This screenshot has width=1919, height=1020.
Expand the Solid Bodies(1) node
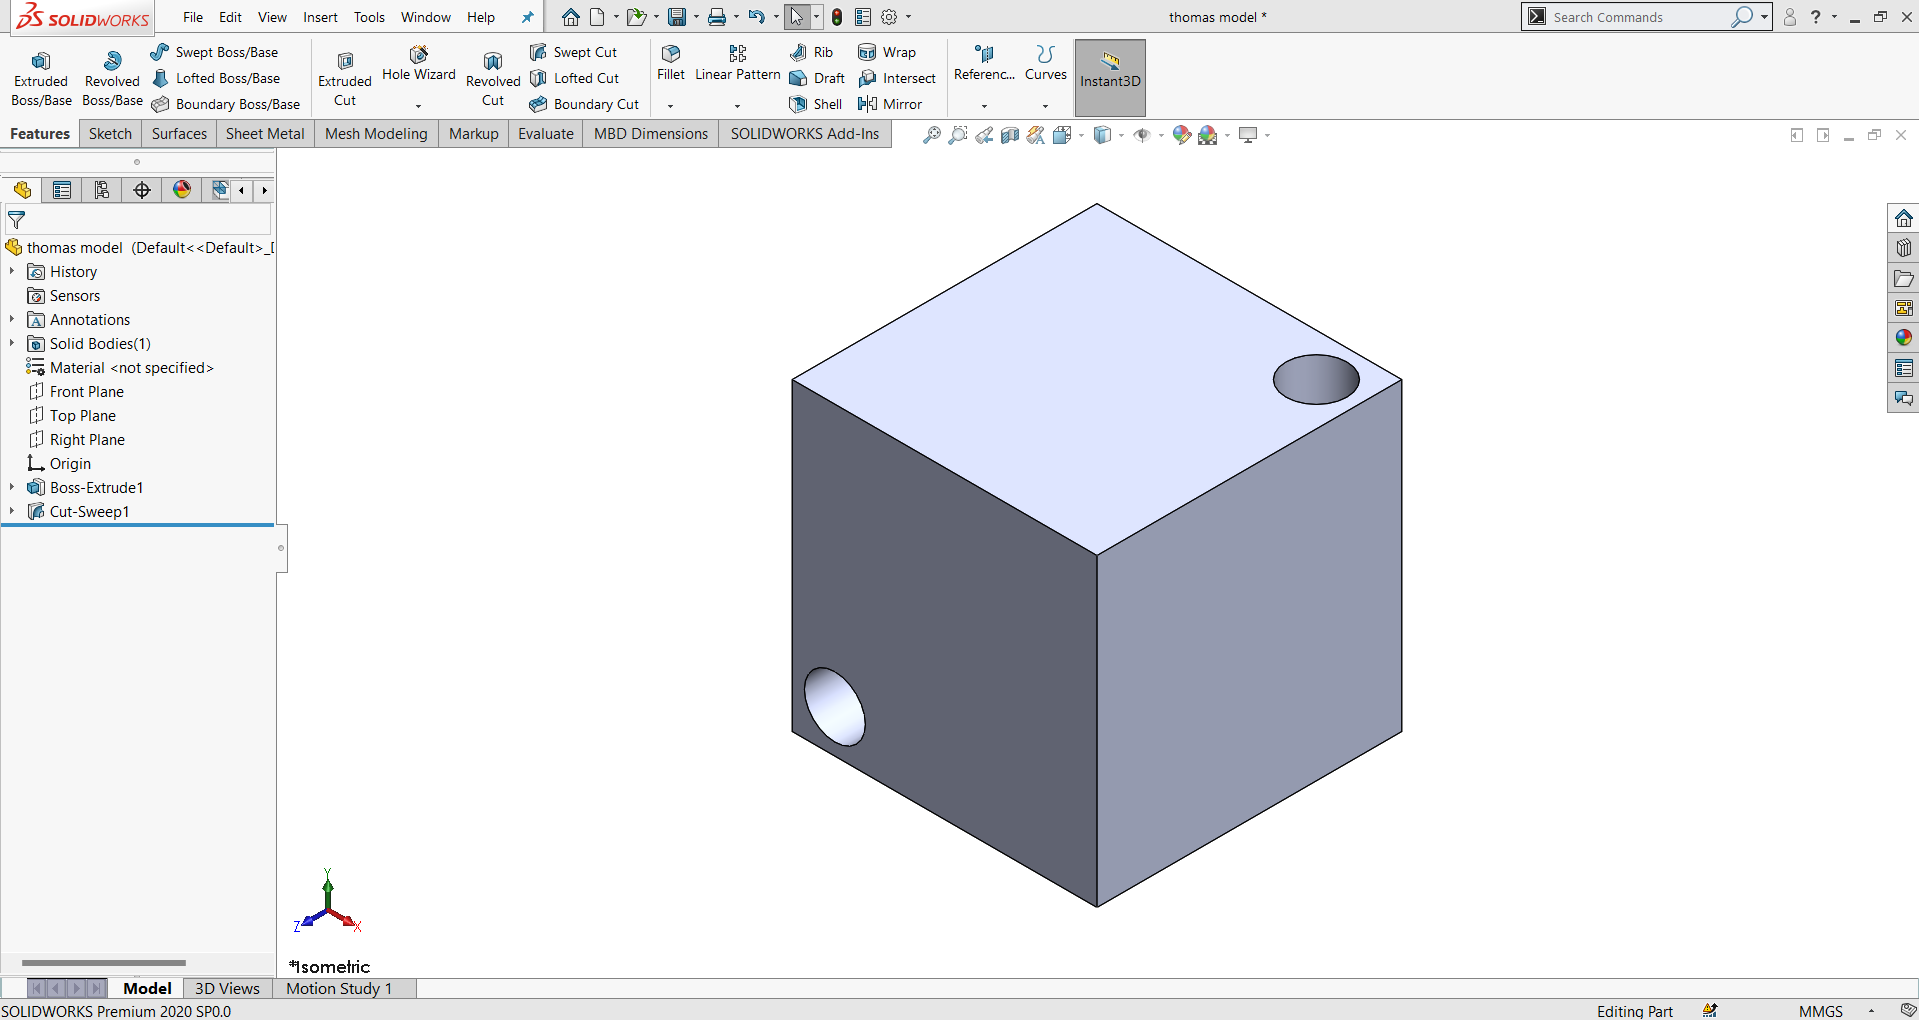point(12,344)
